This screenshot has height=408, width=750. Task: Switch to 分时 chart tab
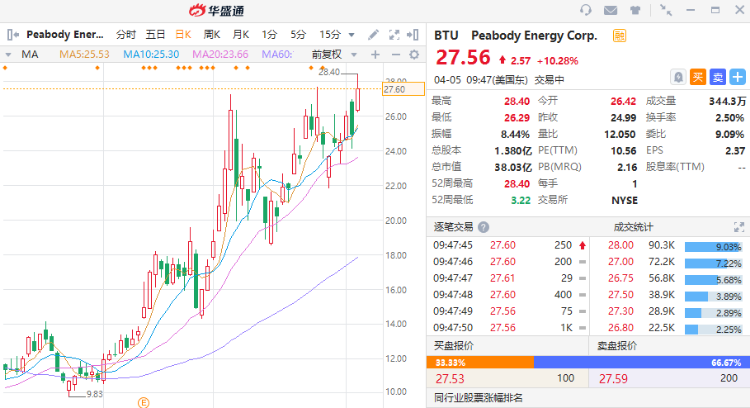click(x=126, y=34)
